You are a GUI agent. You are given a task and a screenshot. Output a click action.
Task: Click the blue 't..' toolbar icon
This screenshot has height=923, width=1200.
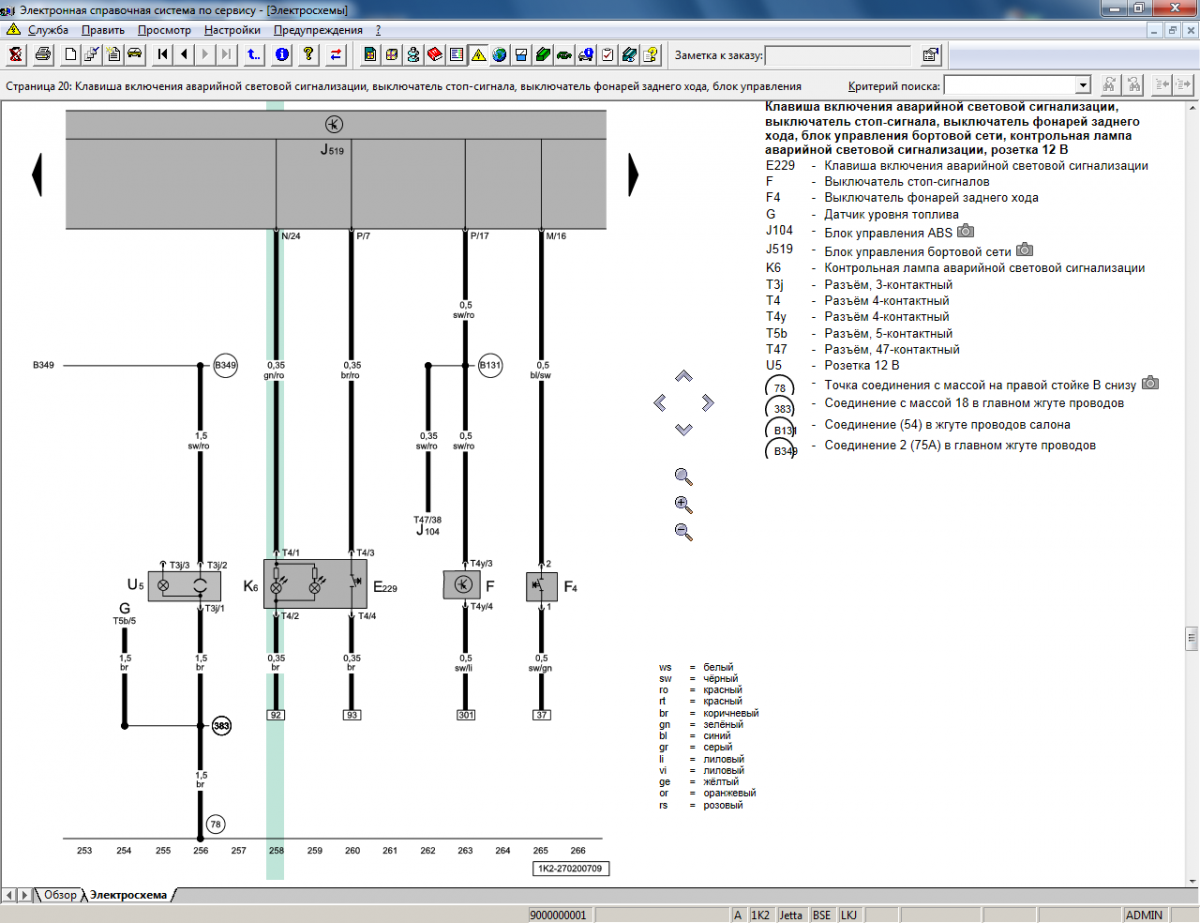(x=254, y=54)
